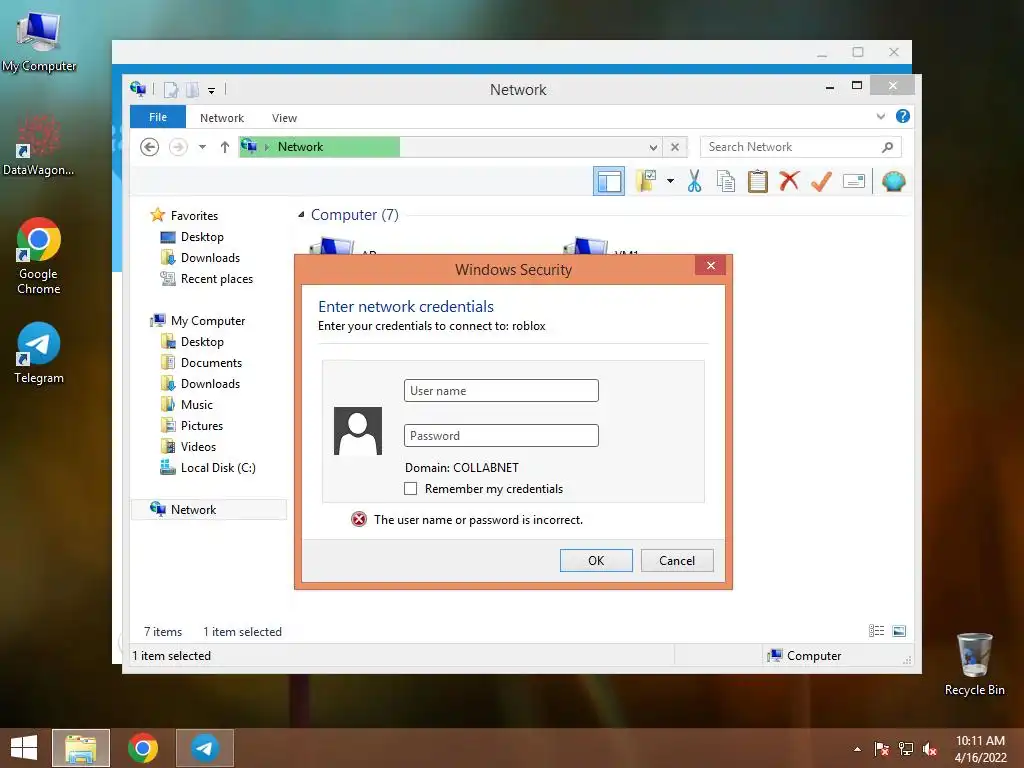The image size is (1024, 768).
Task: Click the stop loading X button
Action: point(675,148)
